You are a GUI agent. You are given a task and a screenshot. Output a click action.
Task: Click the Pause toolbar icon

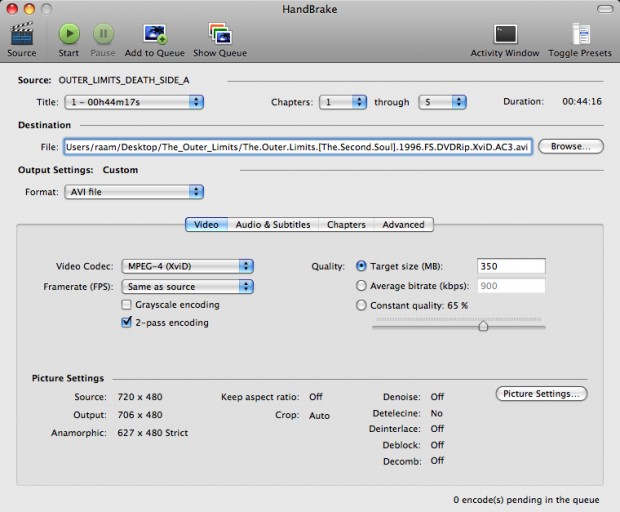103,34
